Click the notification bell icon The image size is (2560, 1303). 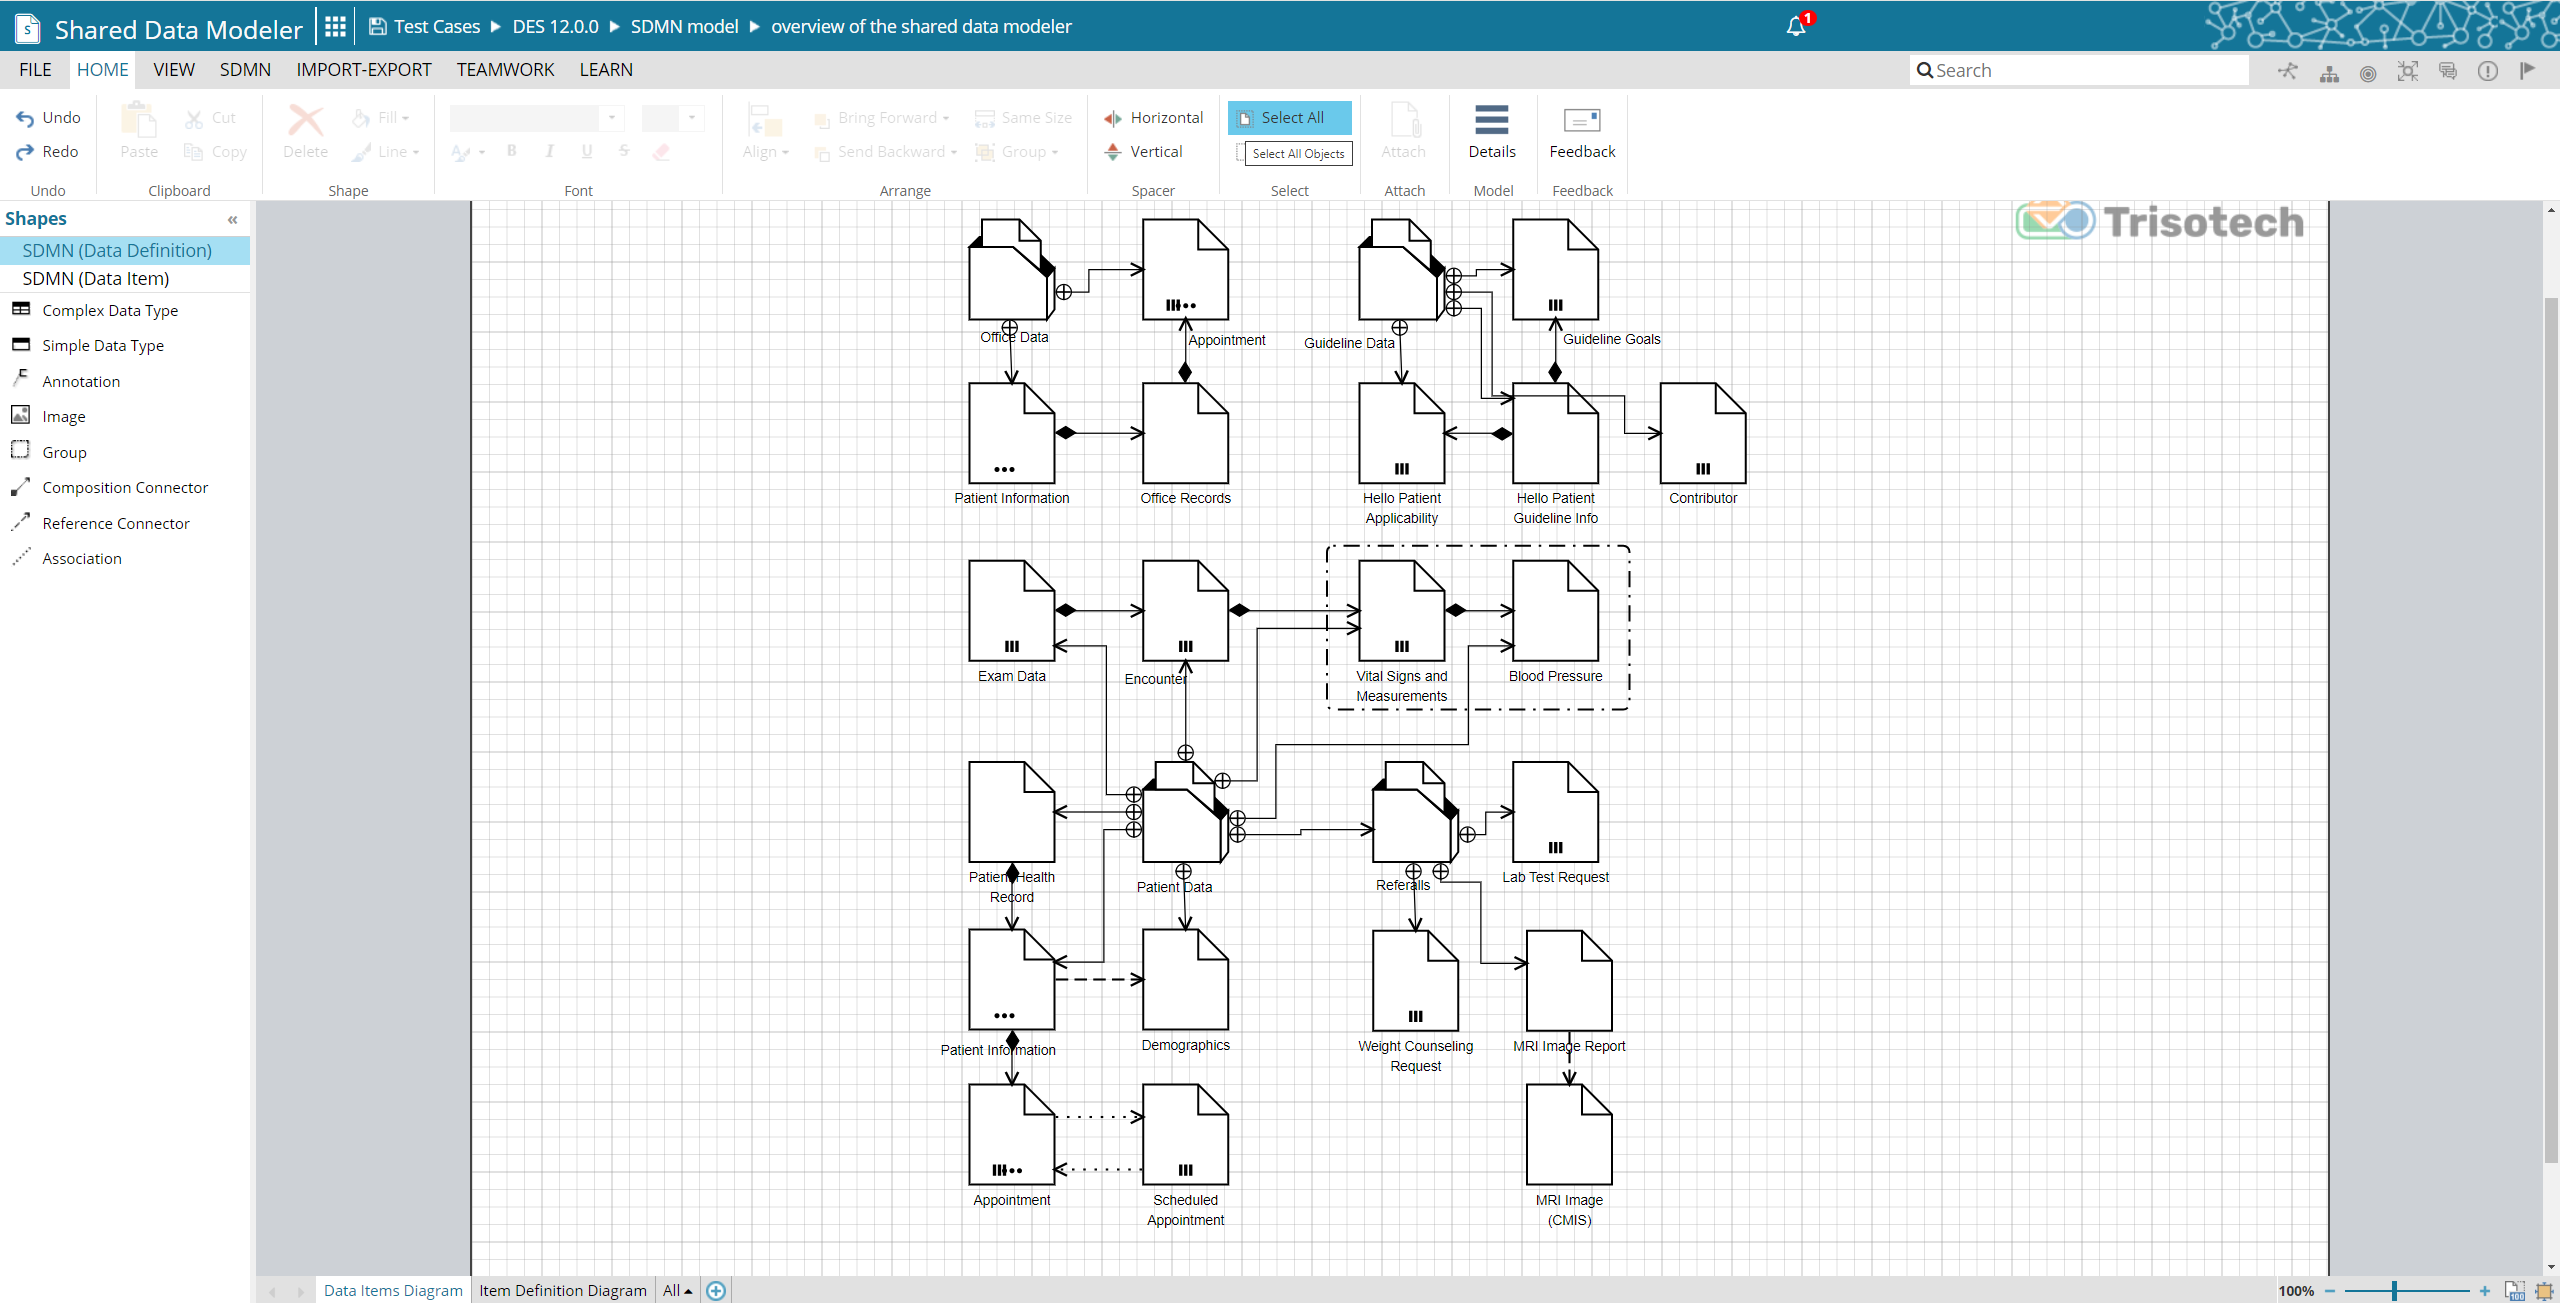pyautogui.click(x=1797, y=26)
